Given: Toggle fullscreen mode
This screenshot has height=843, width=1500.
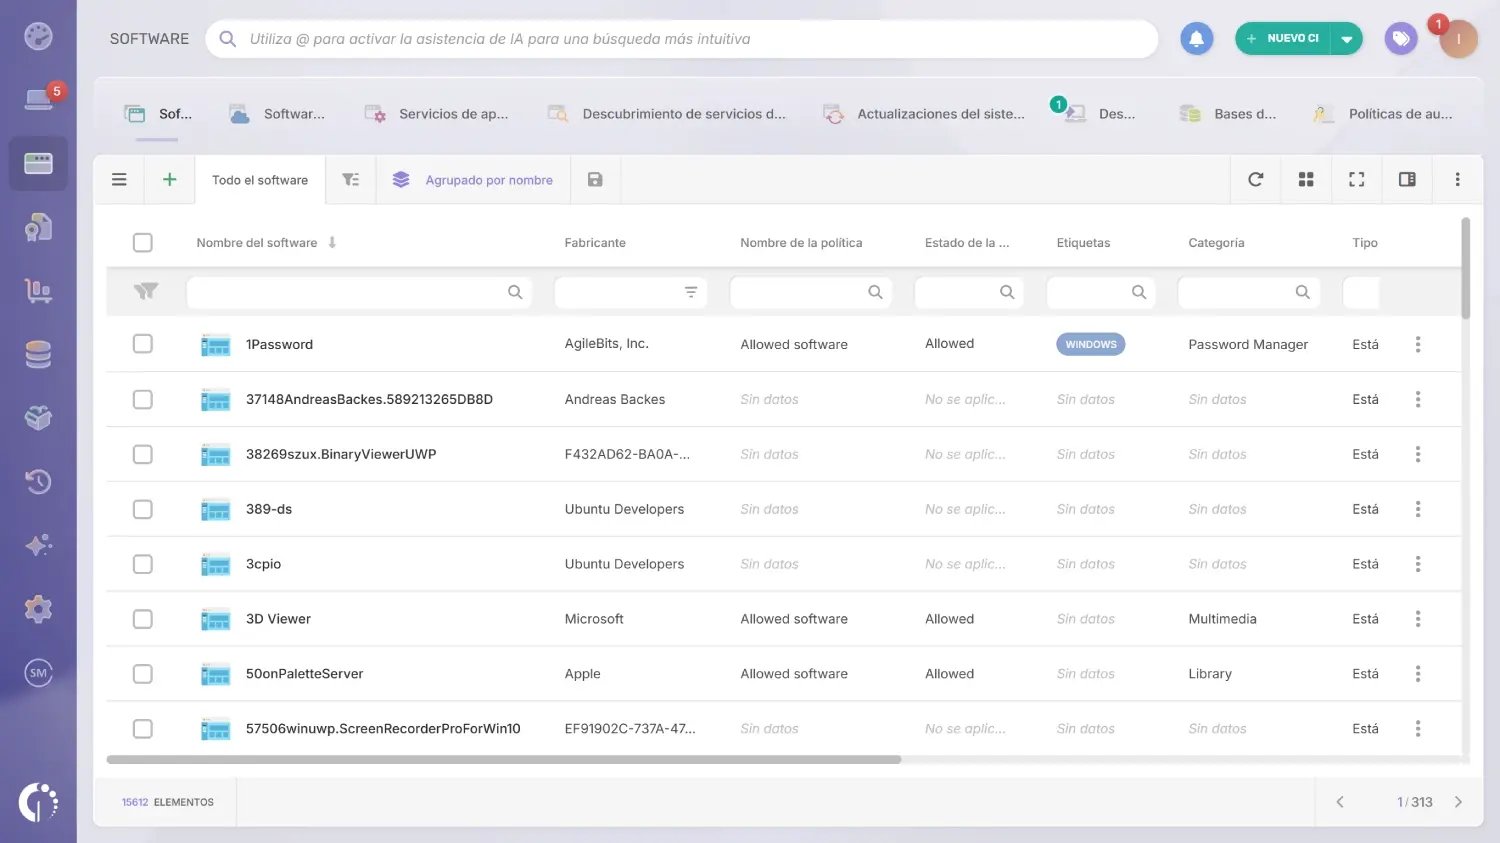Looking at the screenshot, I should [1357, 180].
